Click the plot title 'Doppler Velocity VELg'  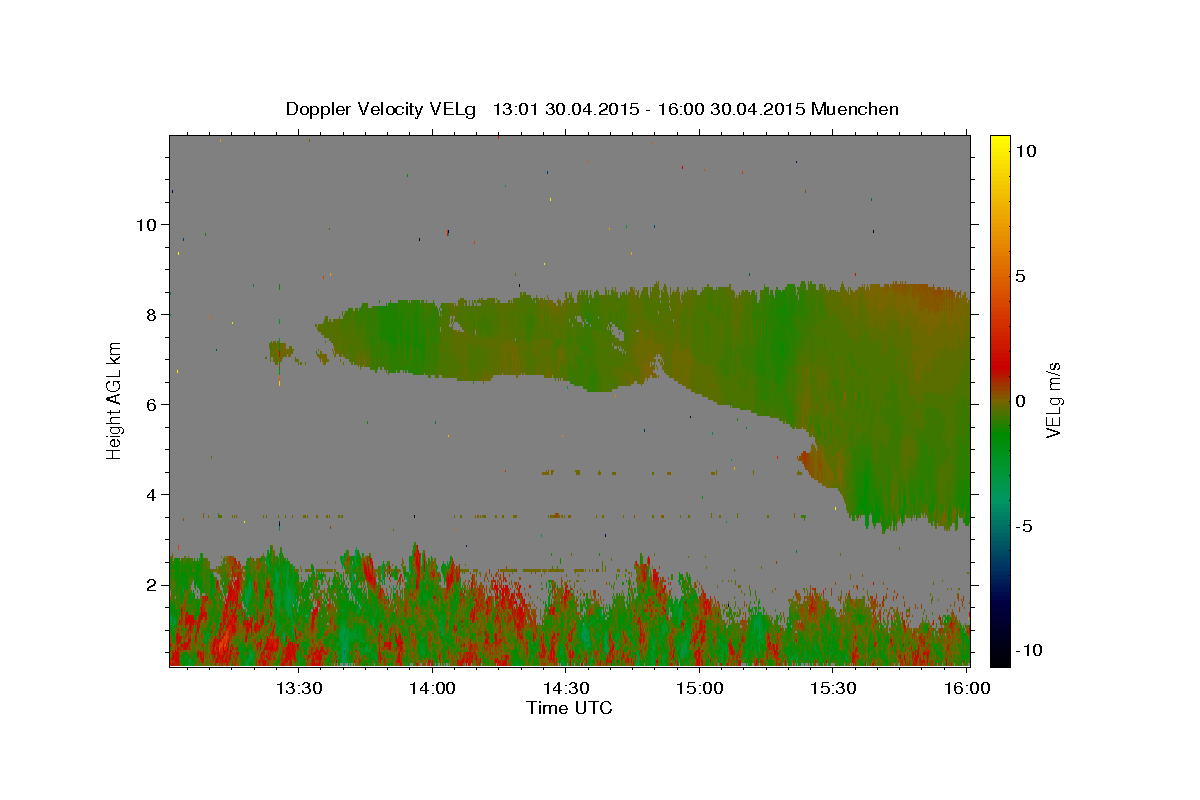(x=383, y=109)
